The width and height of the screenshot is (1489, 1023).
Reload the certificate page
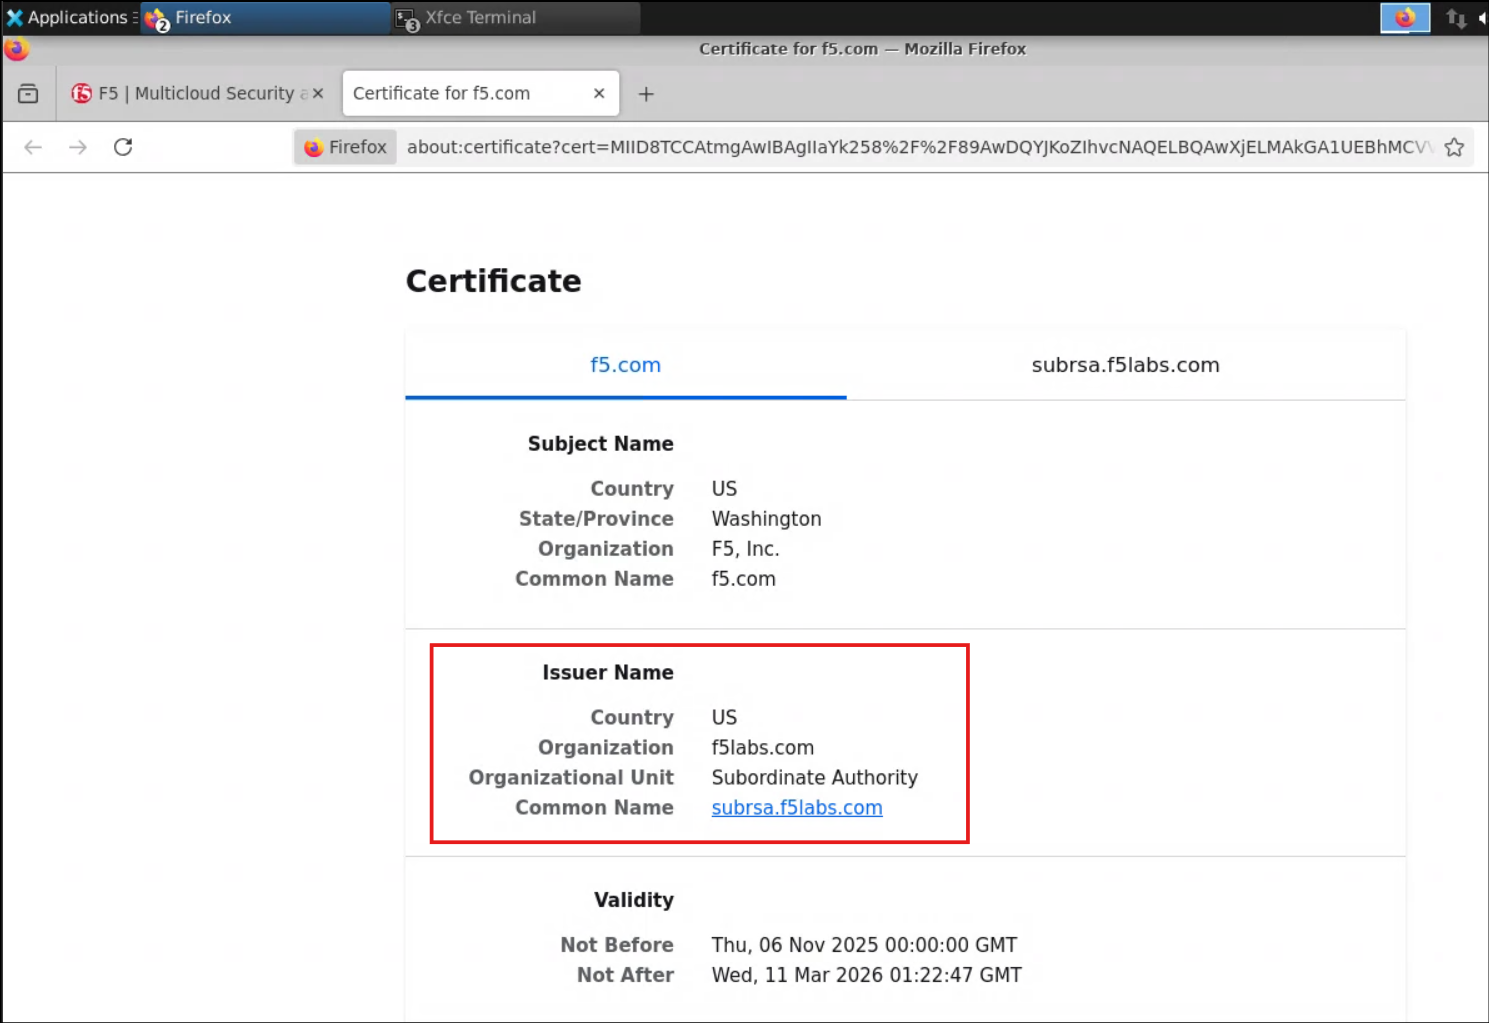(x=123, y=147)
